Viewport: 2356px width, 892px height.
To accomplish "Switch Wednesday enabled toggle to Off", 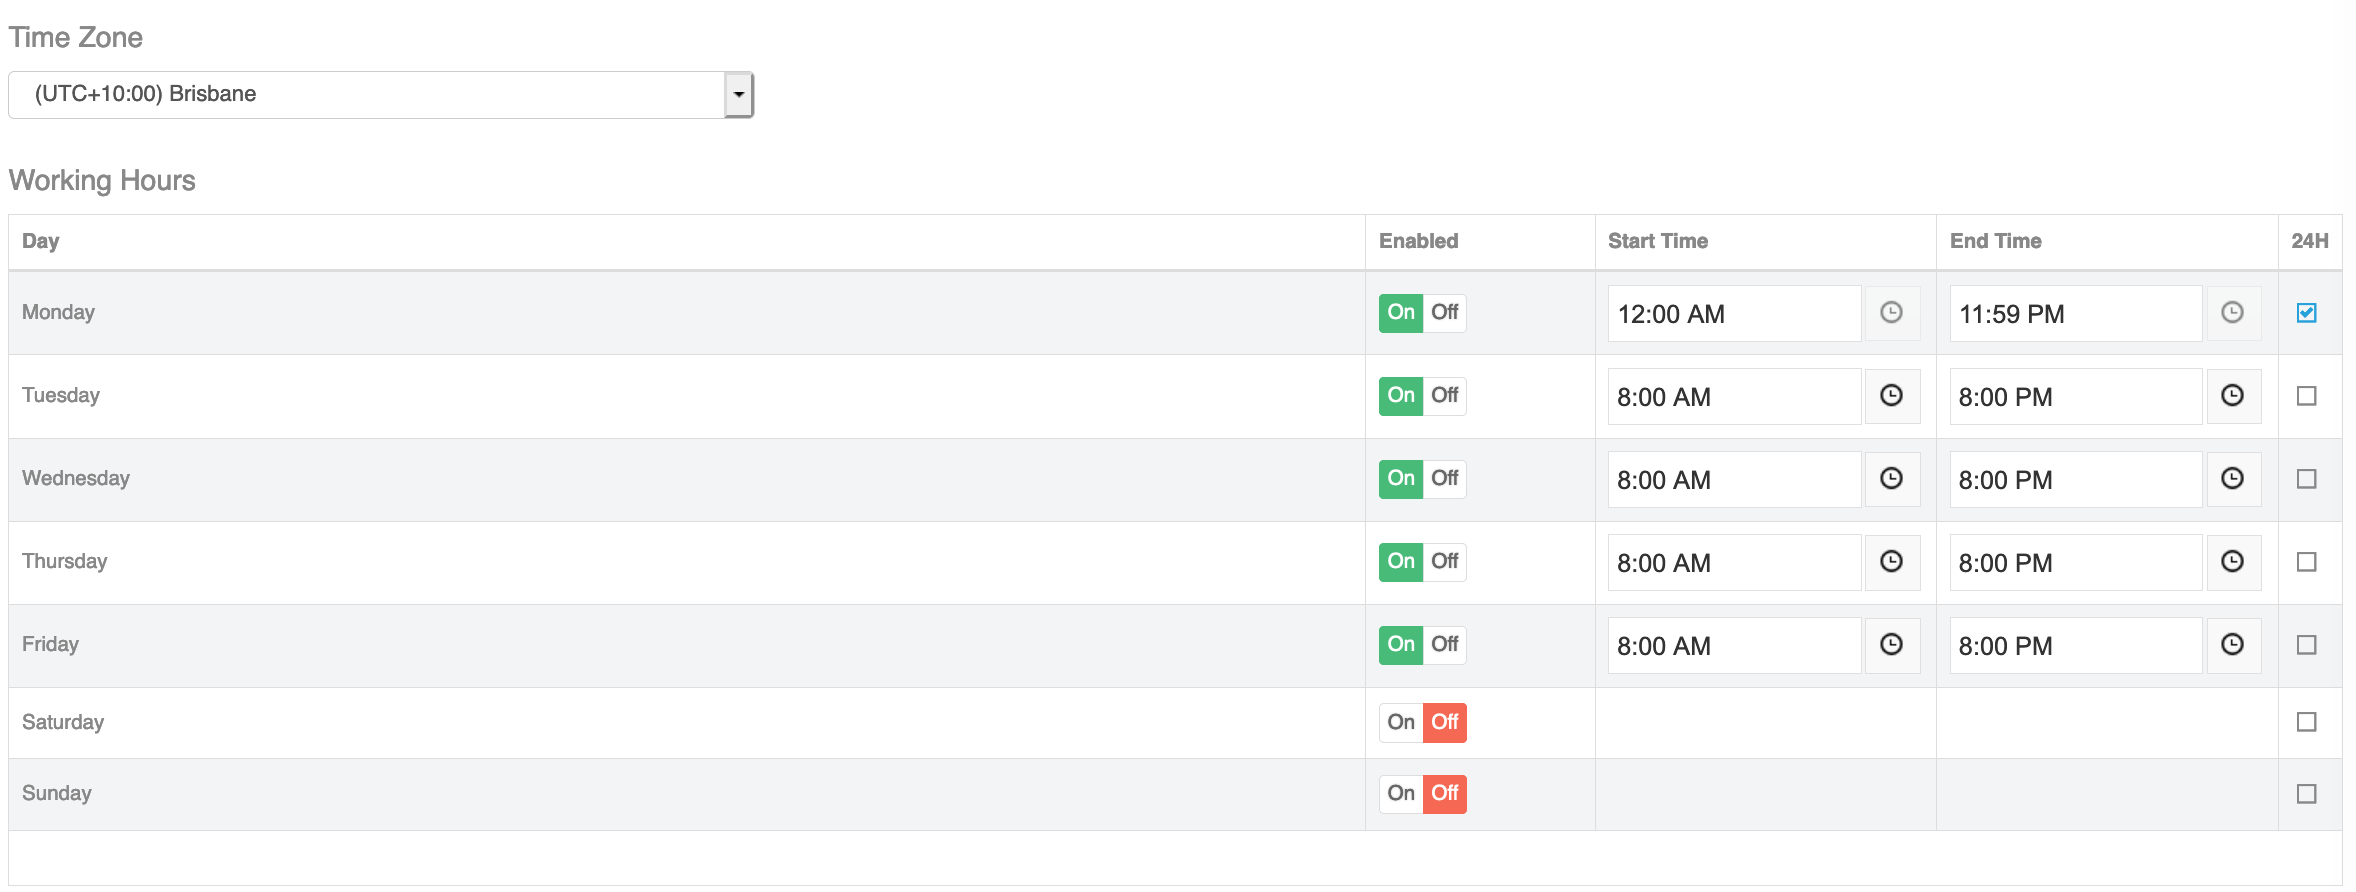I will [1444, 479].
